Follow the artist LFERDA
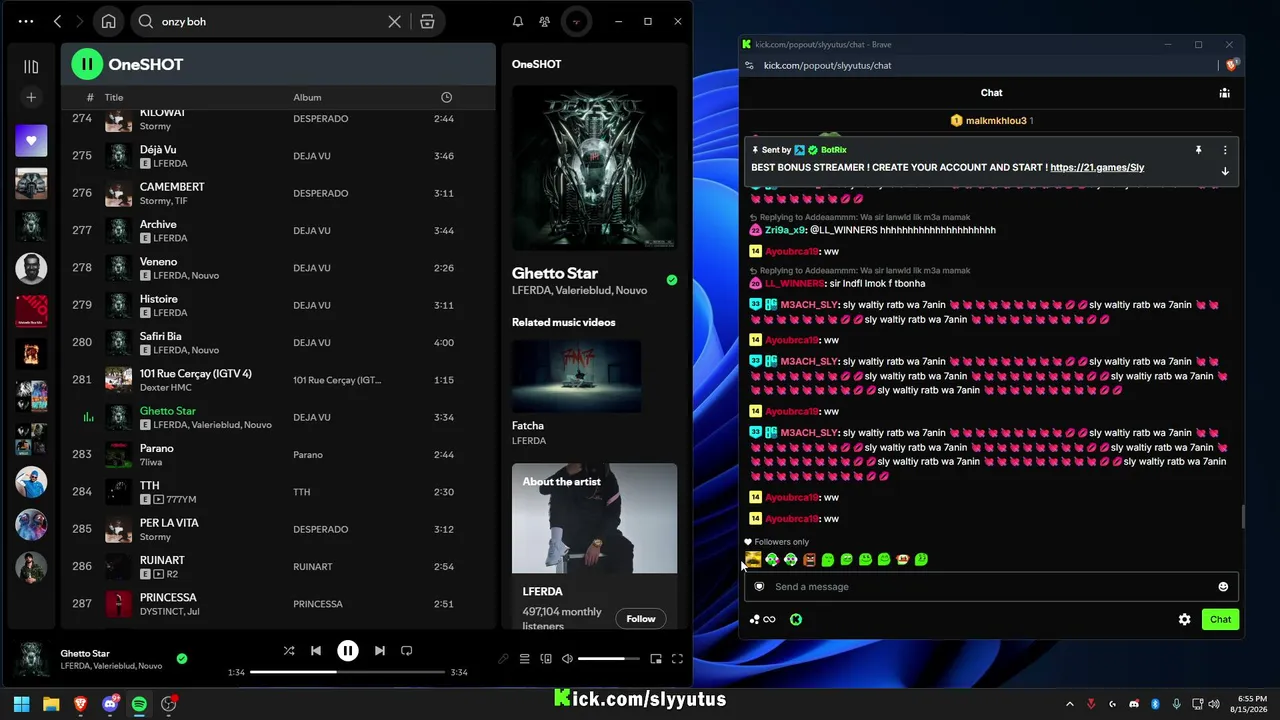The width and height of the screenshot is (1280, 720). [641, 619]
